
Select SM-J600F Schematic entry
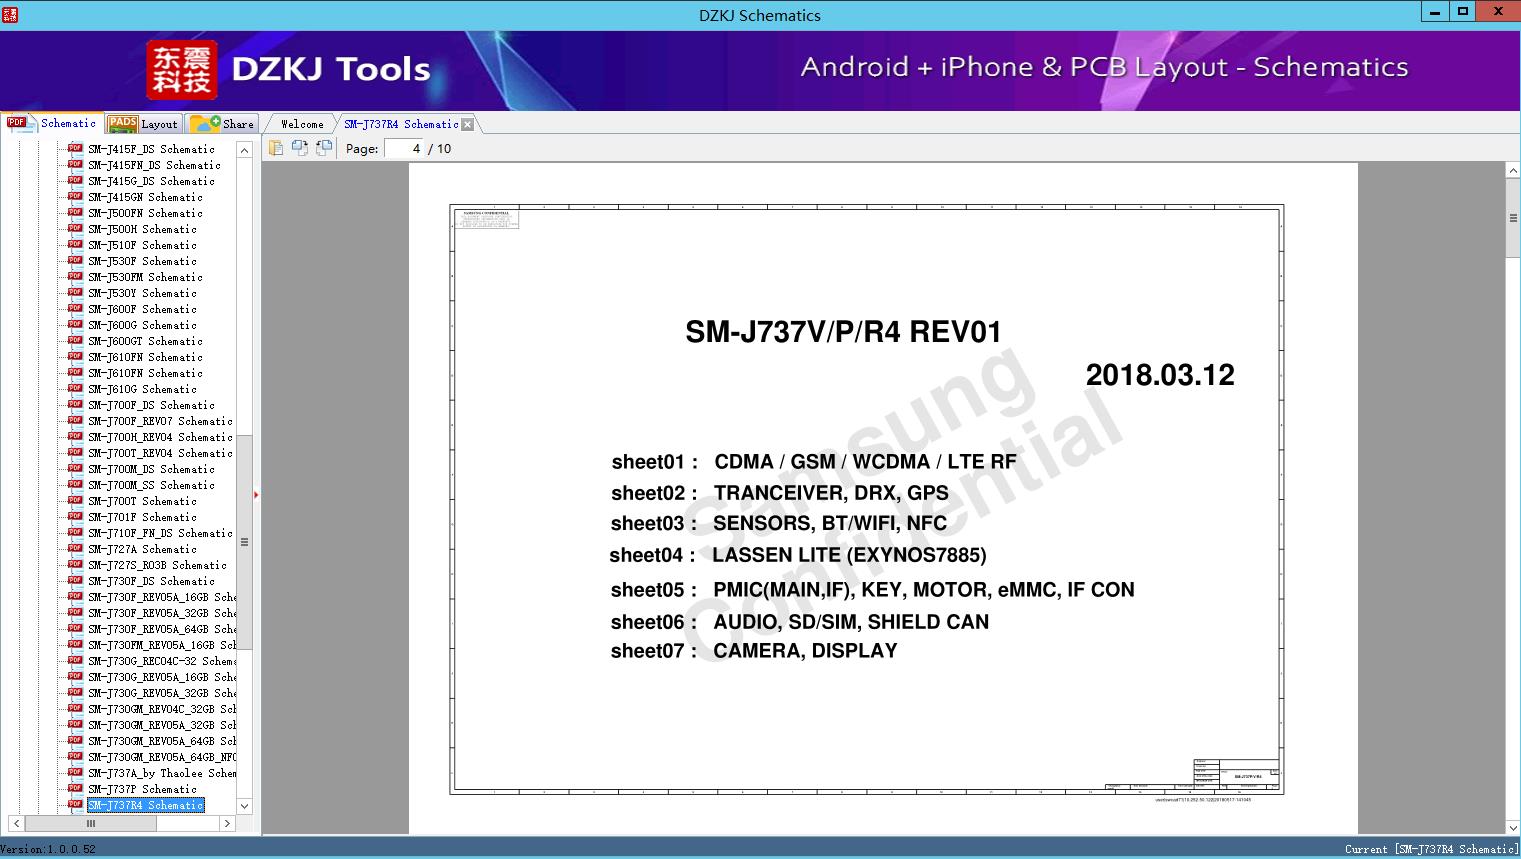pyautogui.click(x=142, y=309)
